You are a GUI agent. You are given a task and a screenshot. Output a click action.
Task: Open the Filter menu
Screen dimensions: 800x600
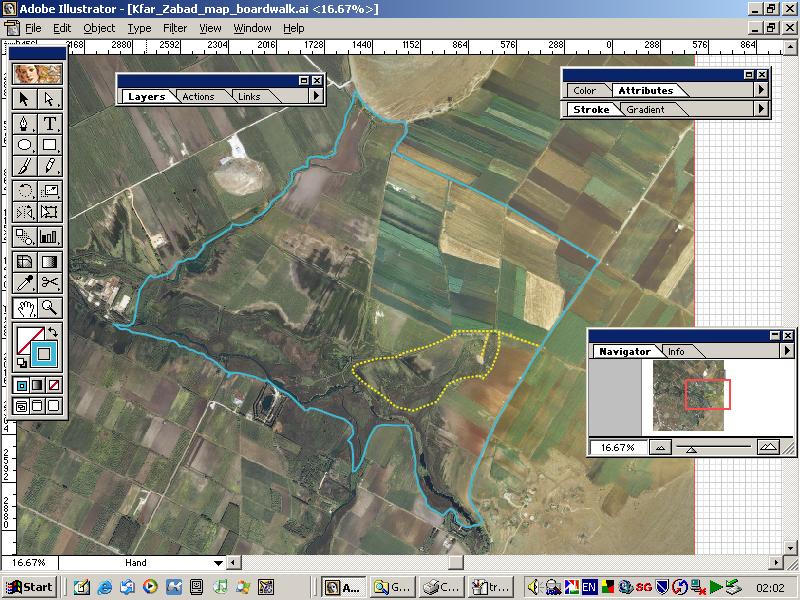[x=174, y=28]
